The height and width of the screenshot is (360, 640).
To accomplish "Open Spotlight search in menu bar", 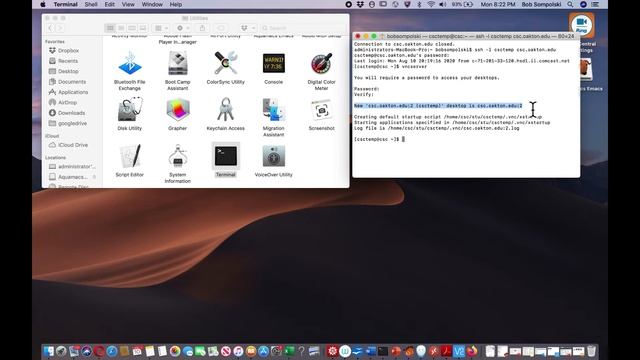I will tap(570, 4).
